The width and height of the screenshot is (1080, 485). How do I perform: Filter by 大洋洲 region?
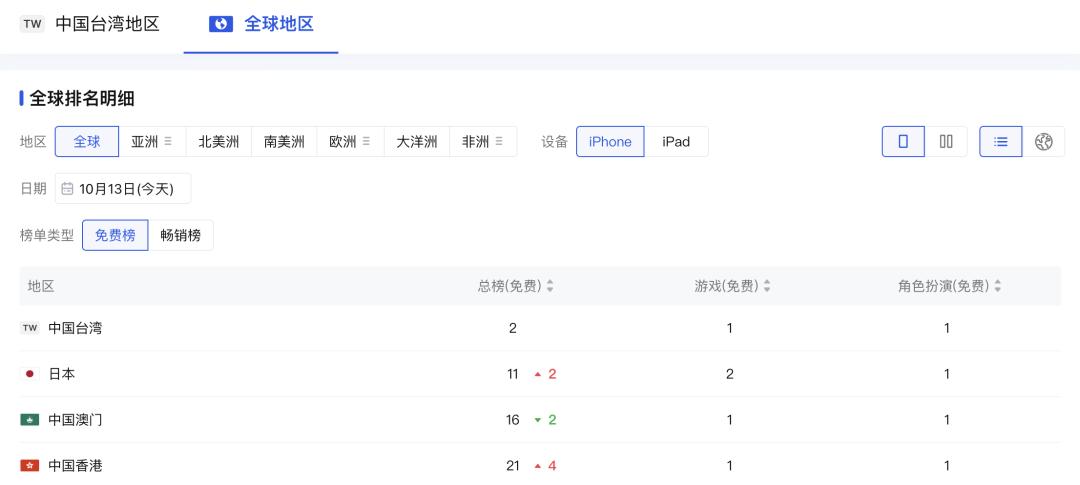pyautogui.click(x=416, y=142)
